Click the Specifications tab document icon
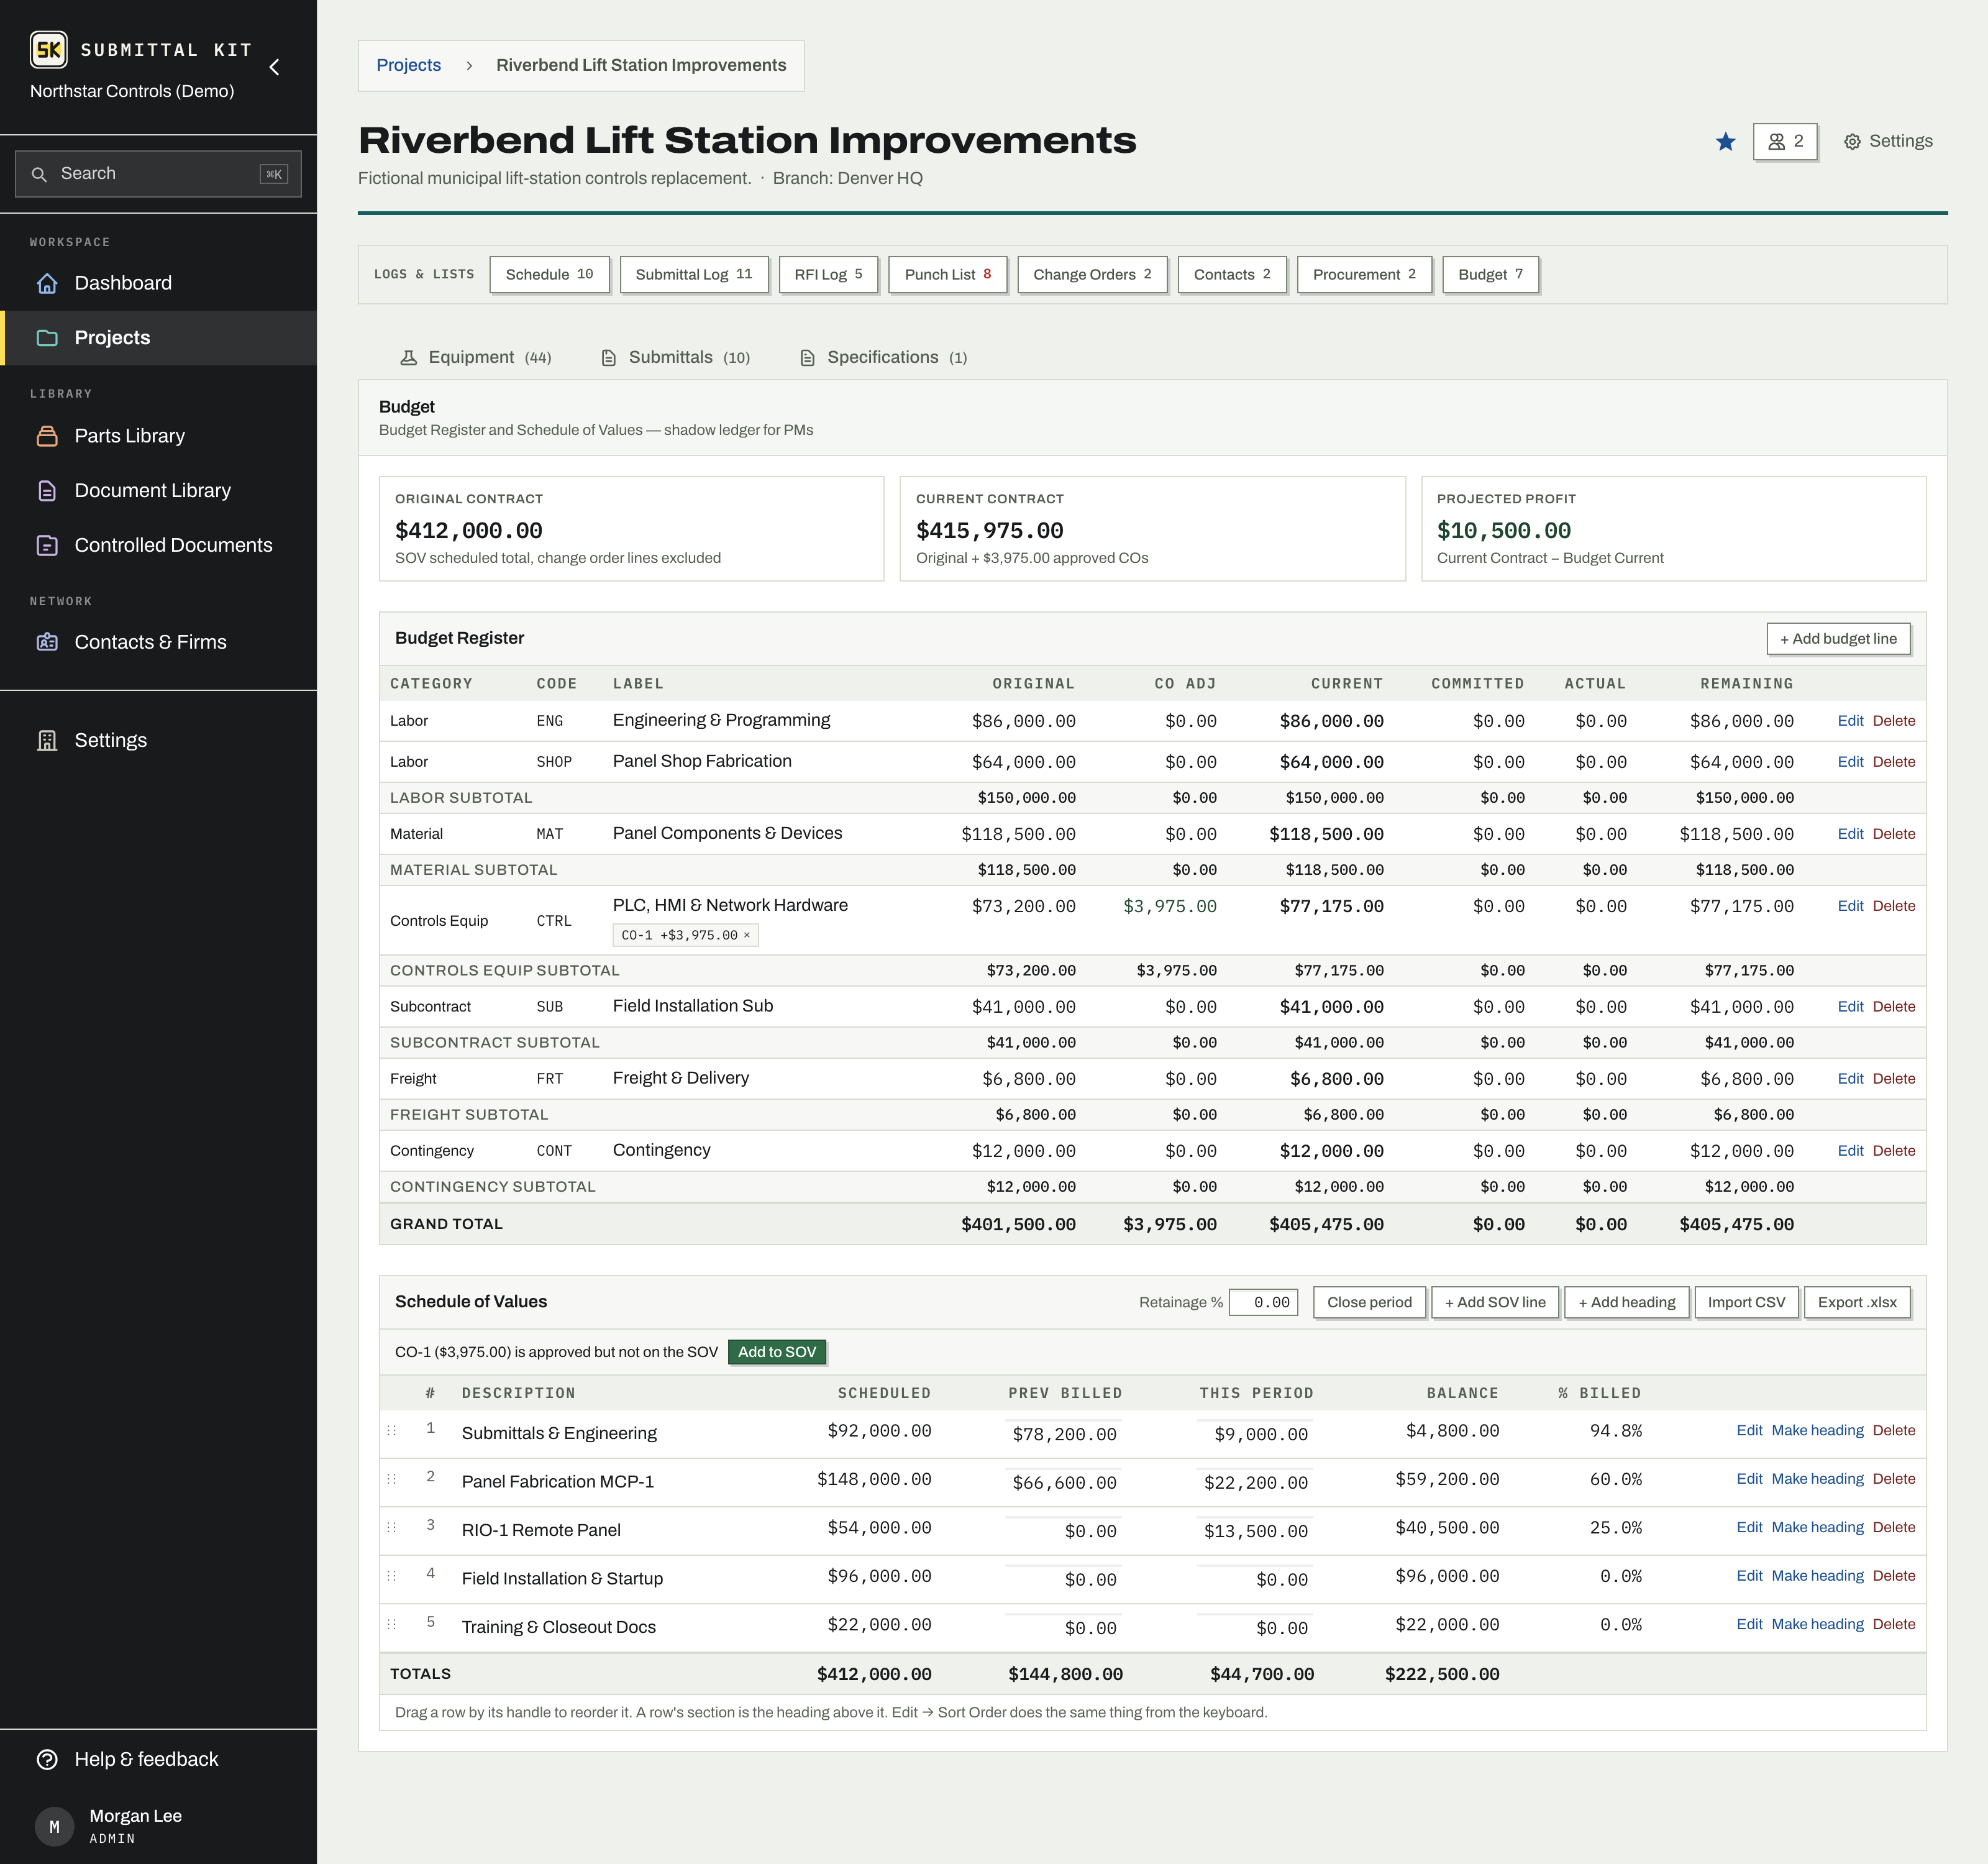The image size is (1988, 1864). pyautogui.click(x=807, y=358)
